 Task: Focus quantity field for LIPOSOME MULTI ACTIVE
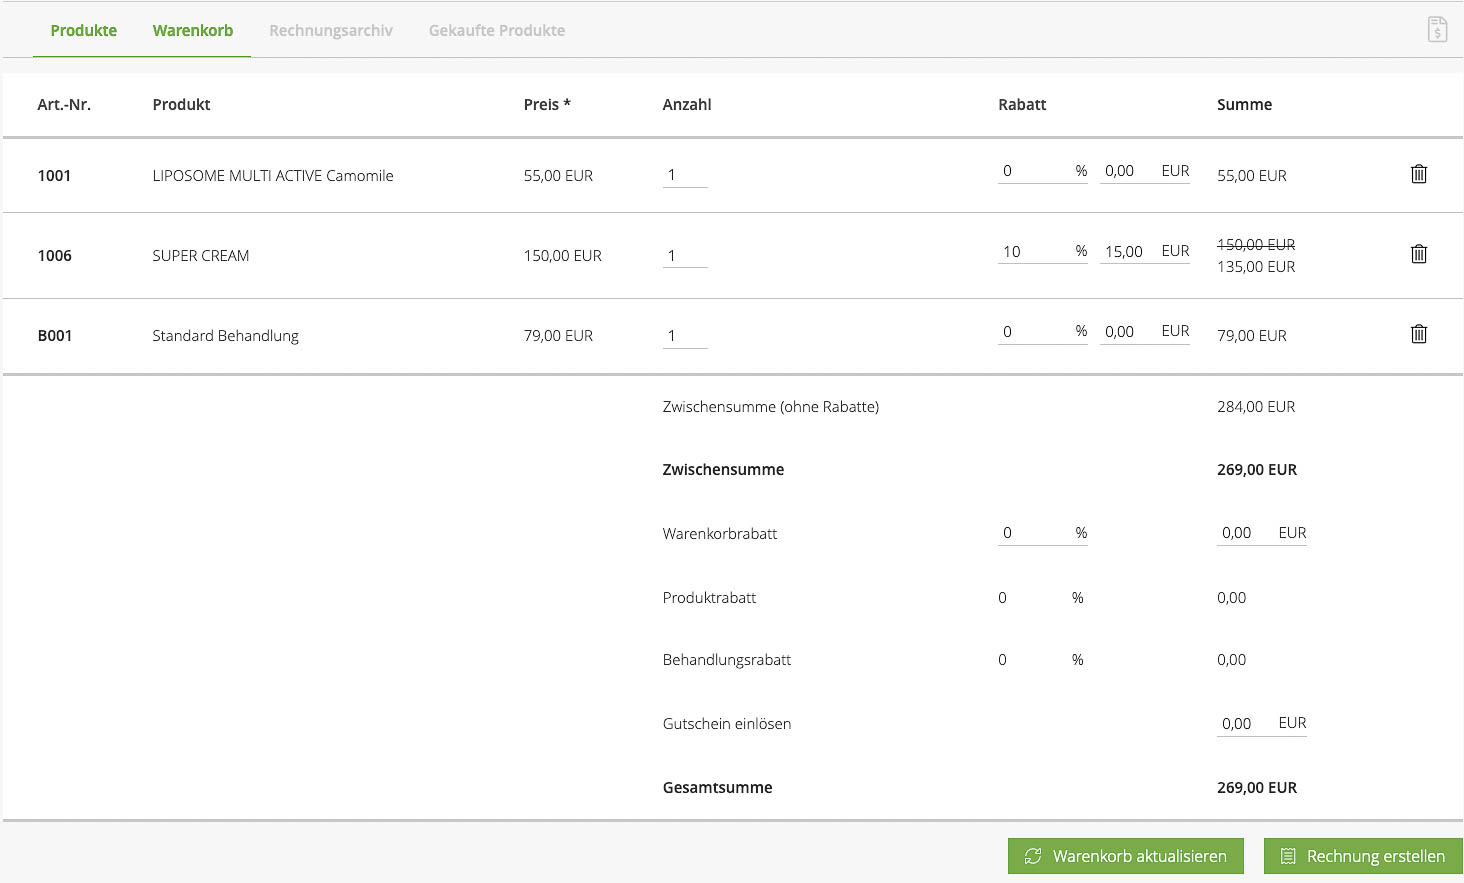(x=684, y=175)
